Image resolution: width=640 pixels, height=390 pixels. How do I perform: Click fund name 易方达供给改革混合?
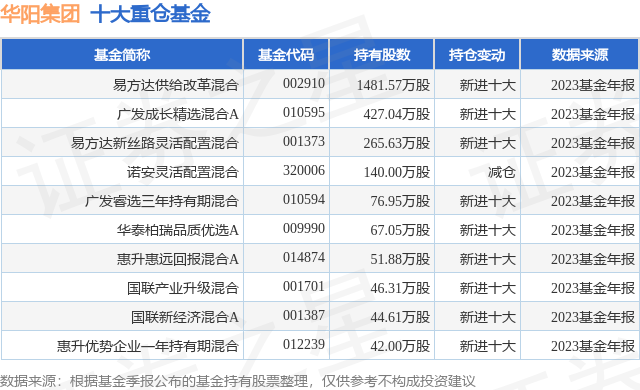[176, 85]
